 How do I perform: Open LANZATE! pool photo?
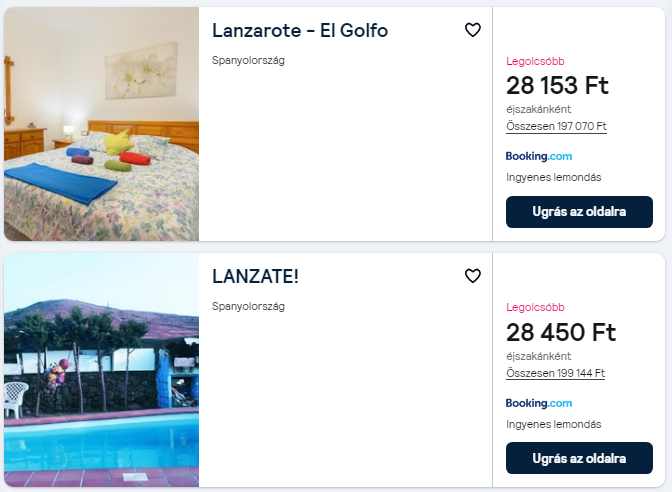(102, 370)
